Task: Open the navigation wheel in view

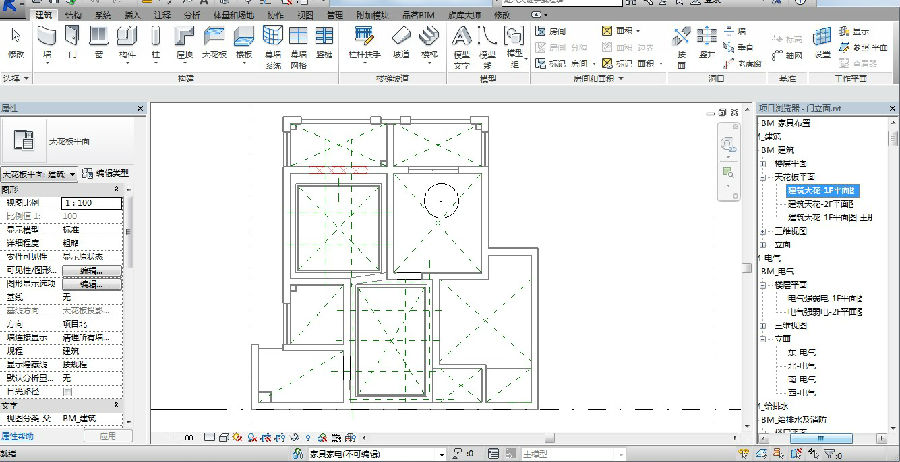Action: point(726,145)
